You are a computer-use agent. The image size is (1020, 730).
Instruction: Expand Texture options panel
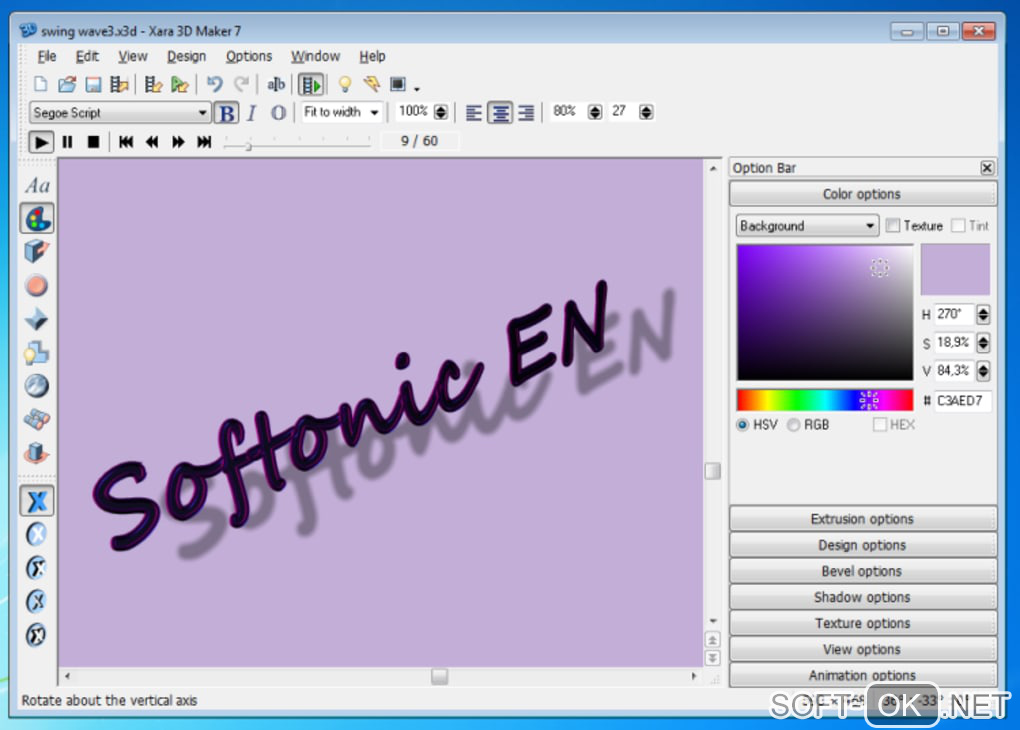863,623
